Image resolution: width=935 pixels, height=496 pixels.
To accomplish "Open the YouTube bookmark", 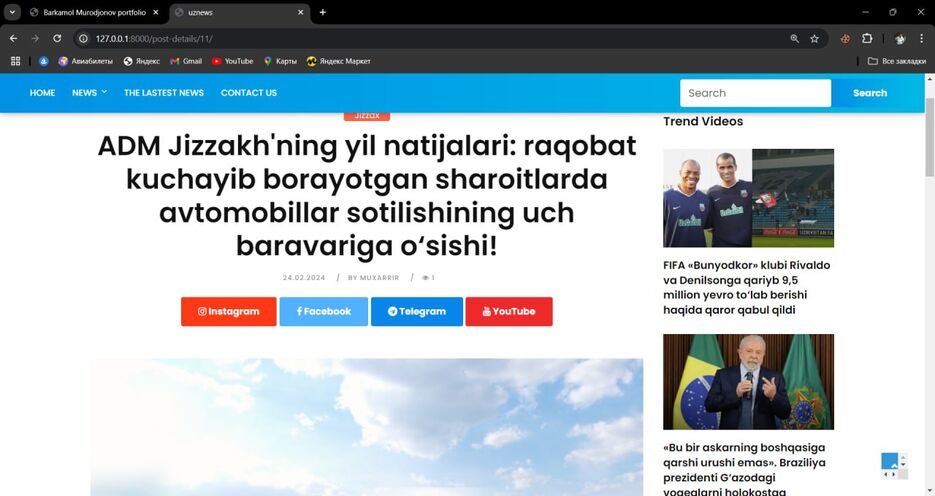I will click(x=233, y=61).
